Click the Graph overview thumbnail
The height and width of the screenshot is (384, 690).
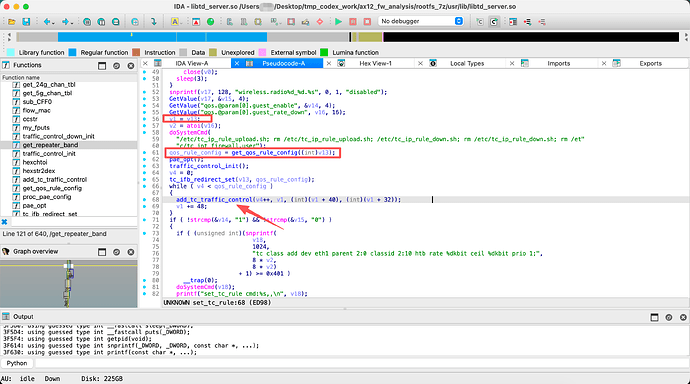(69, 284)
